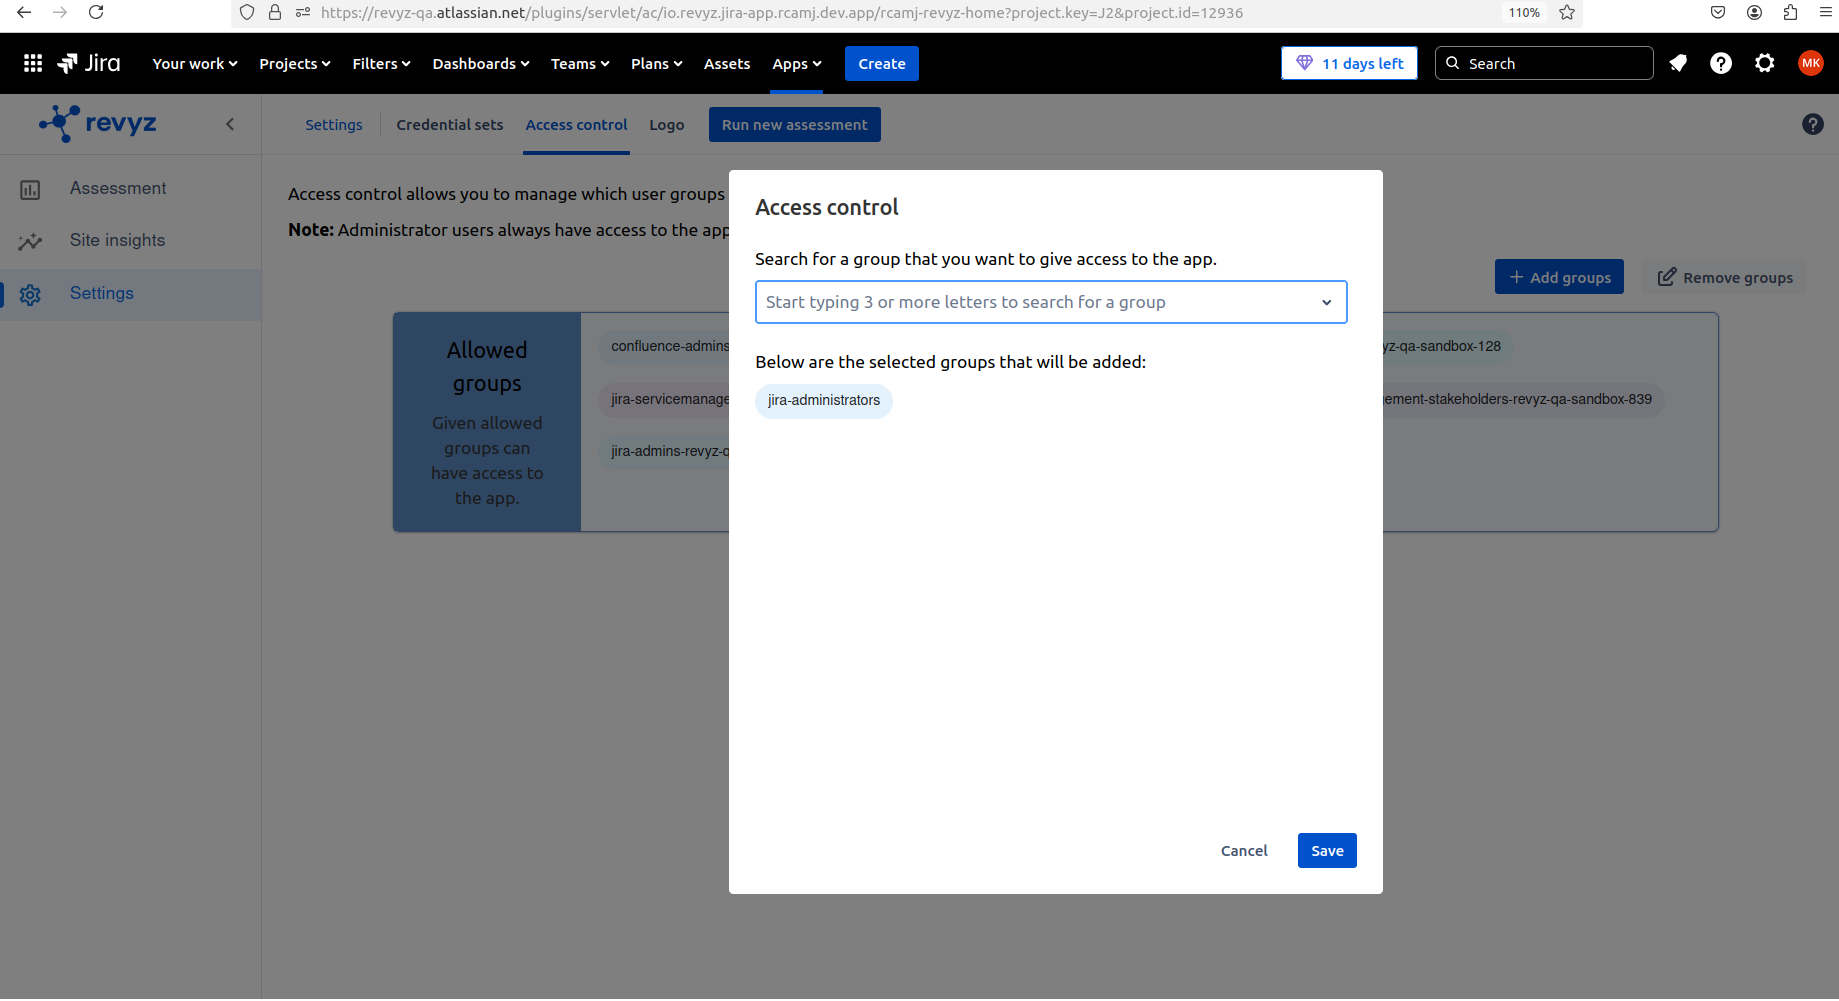Expand Dashboards menu
Viewport: 1839px width, 1001px height.
pos(481,63)
